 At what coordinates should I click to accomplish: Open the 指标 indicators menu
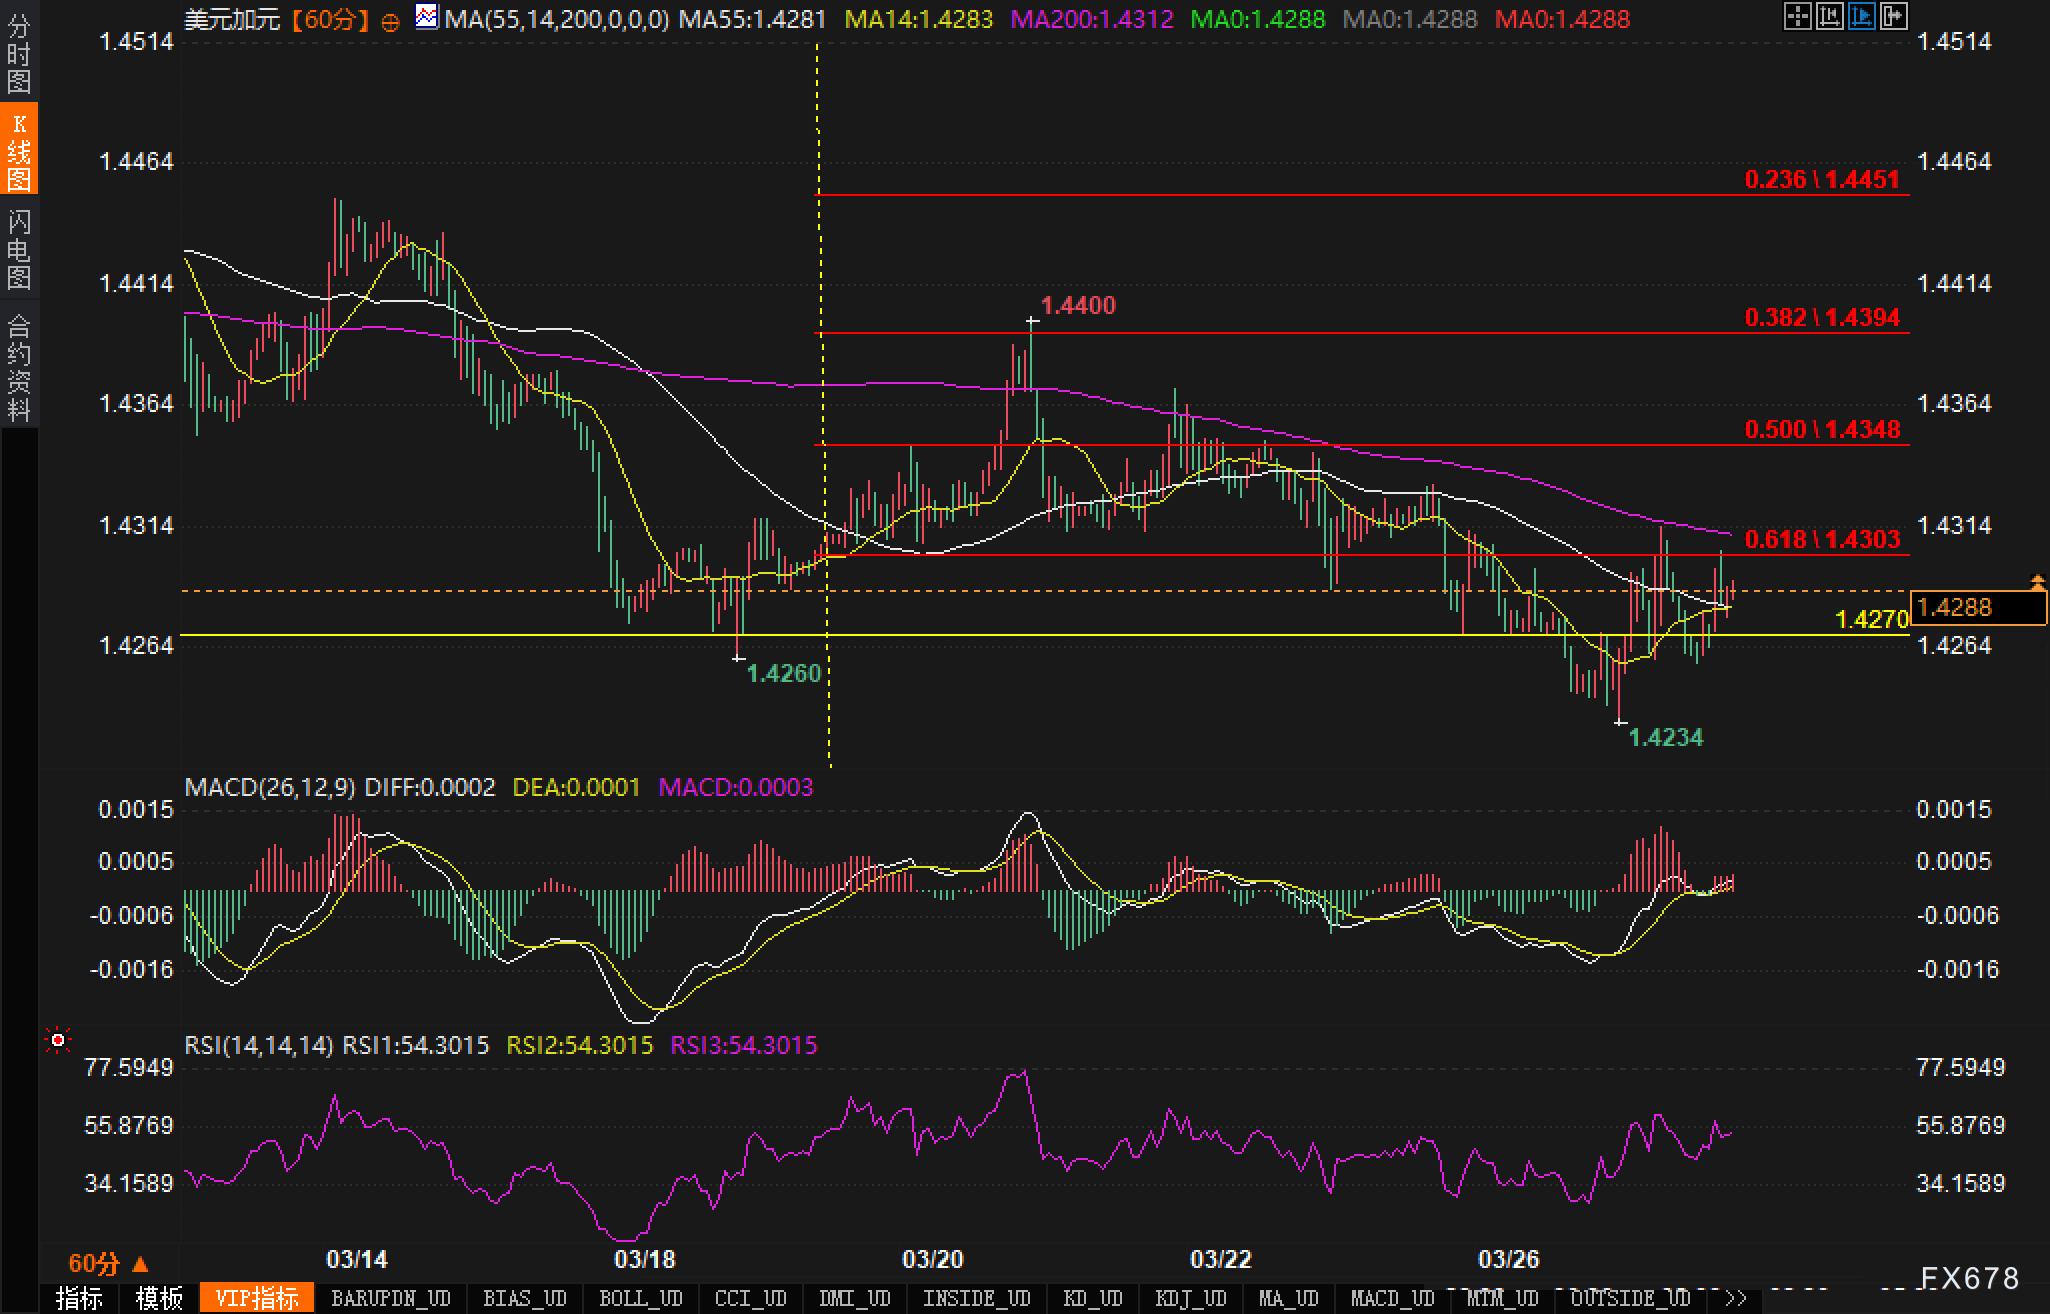pyautogui.click(x=79, y=1298)
